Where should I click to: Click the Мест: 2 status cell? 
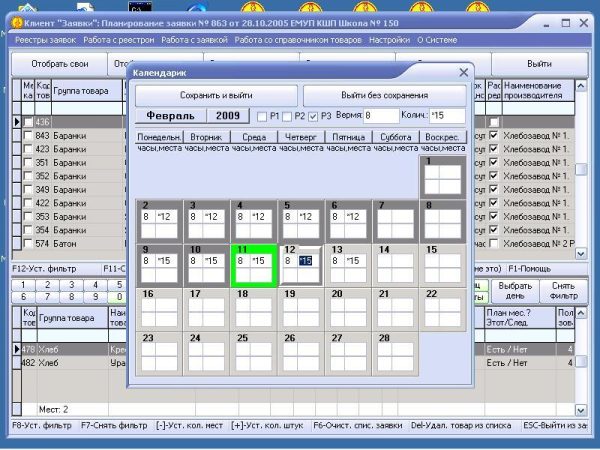coord(53,409)
